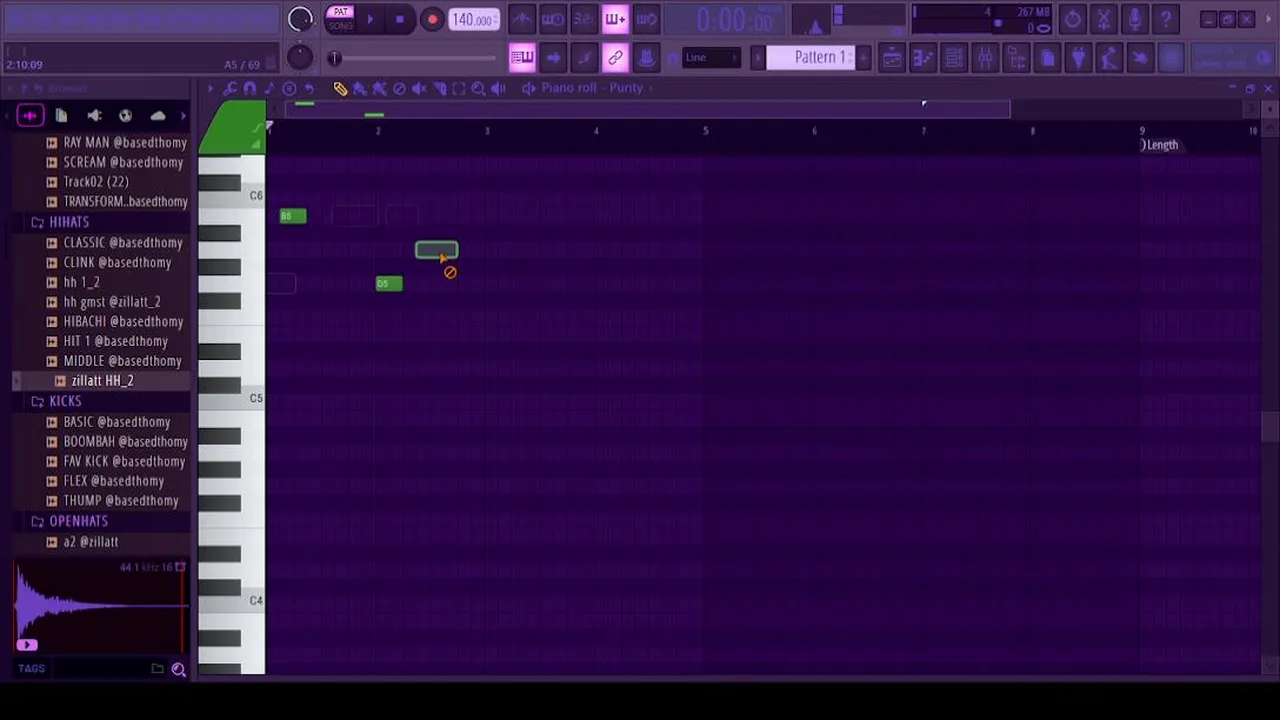Select the Mute tool in piano roll
The width and height of the screenshot is (1280, 720).
pyautogui.click(x=419, y=88)
